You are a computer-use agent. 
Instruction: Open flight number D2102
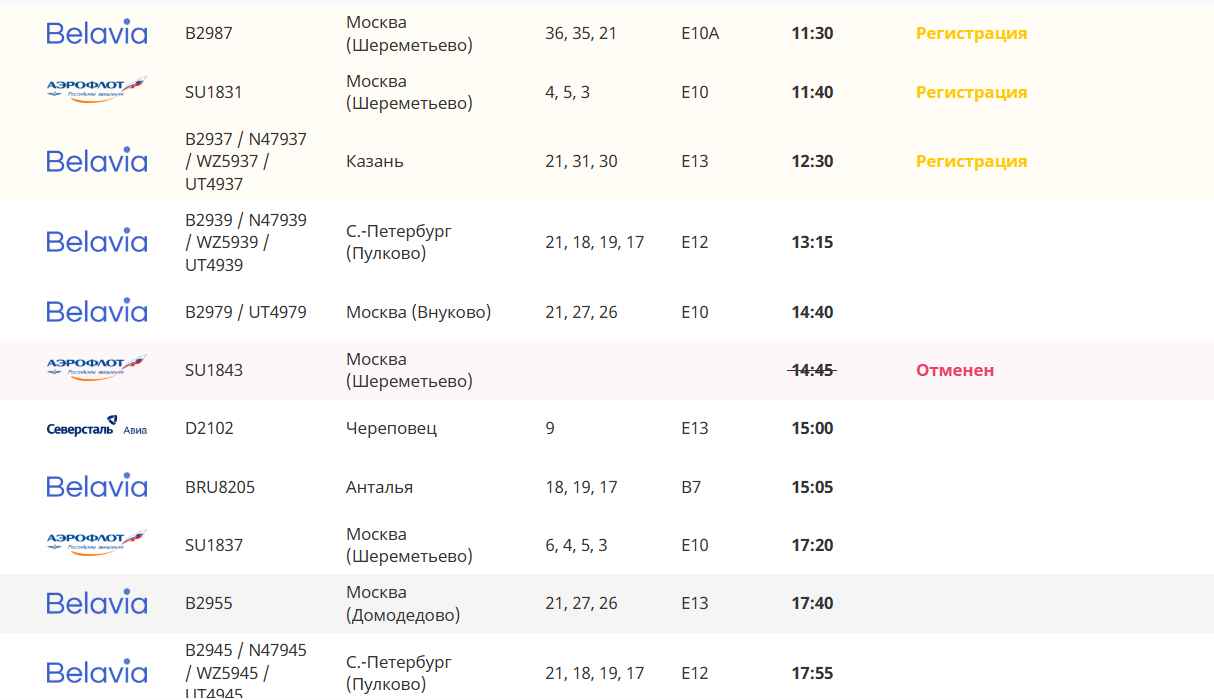(208, 428)
